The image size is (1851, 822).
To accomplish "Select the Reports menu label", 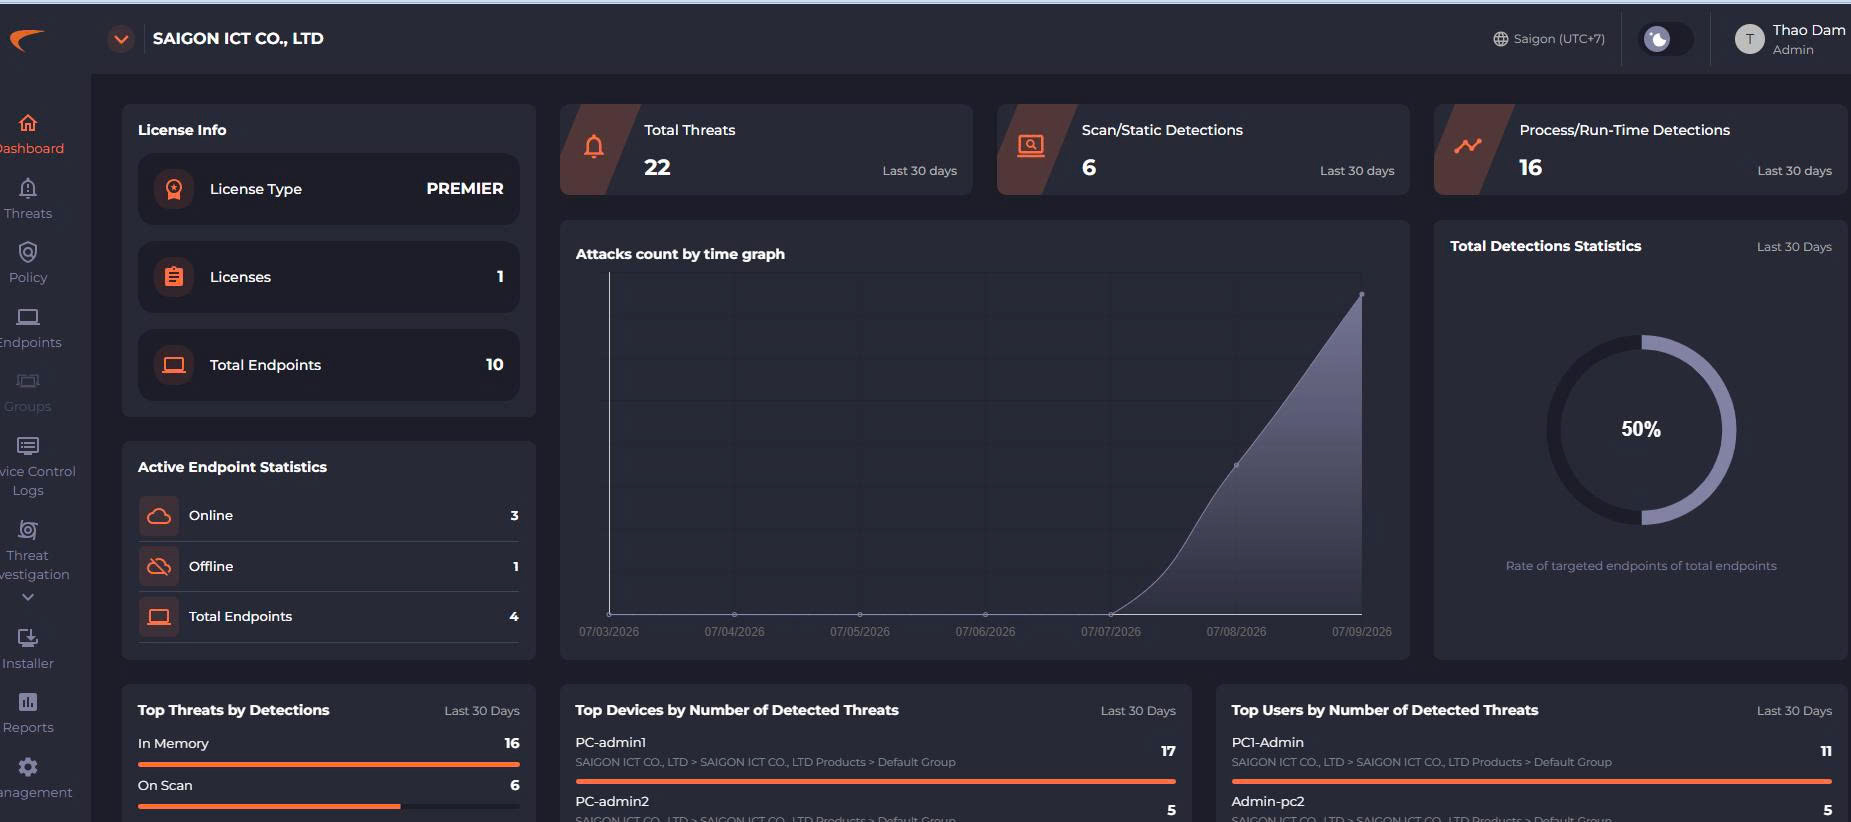I will 28,727.
